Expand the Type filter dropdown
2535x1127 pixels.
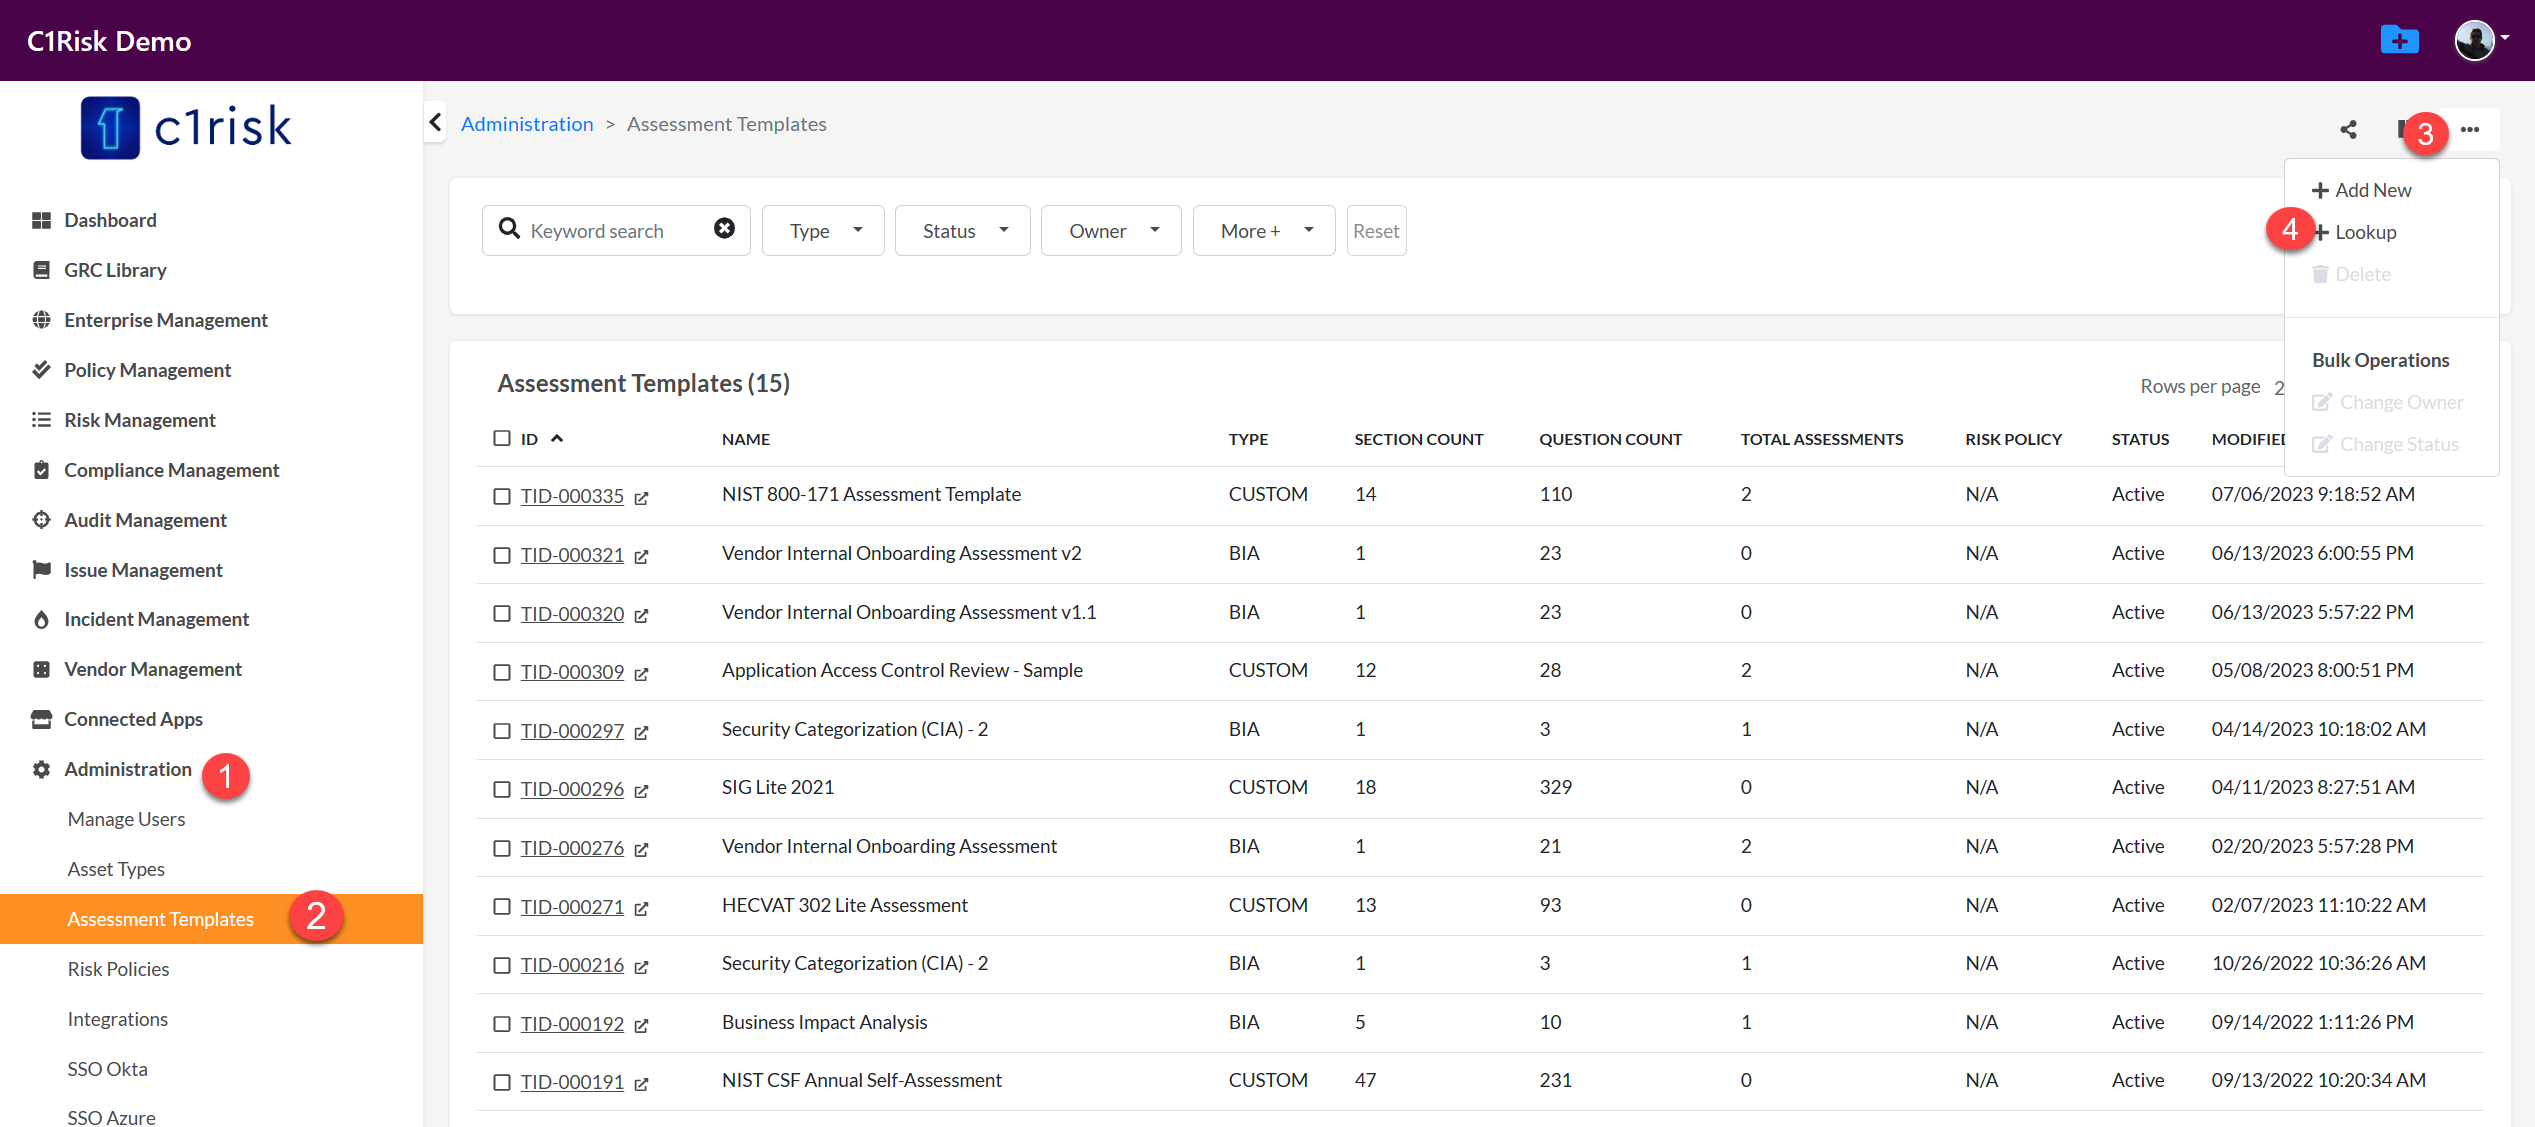(x=823, y=231)
